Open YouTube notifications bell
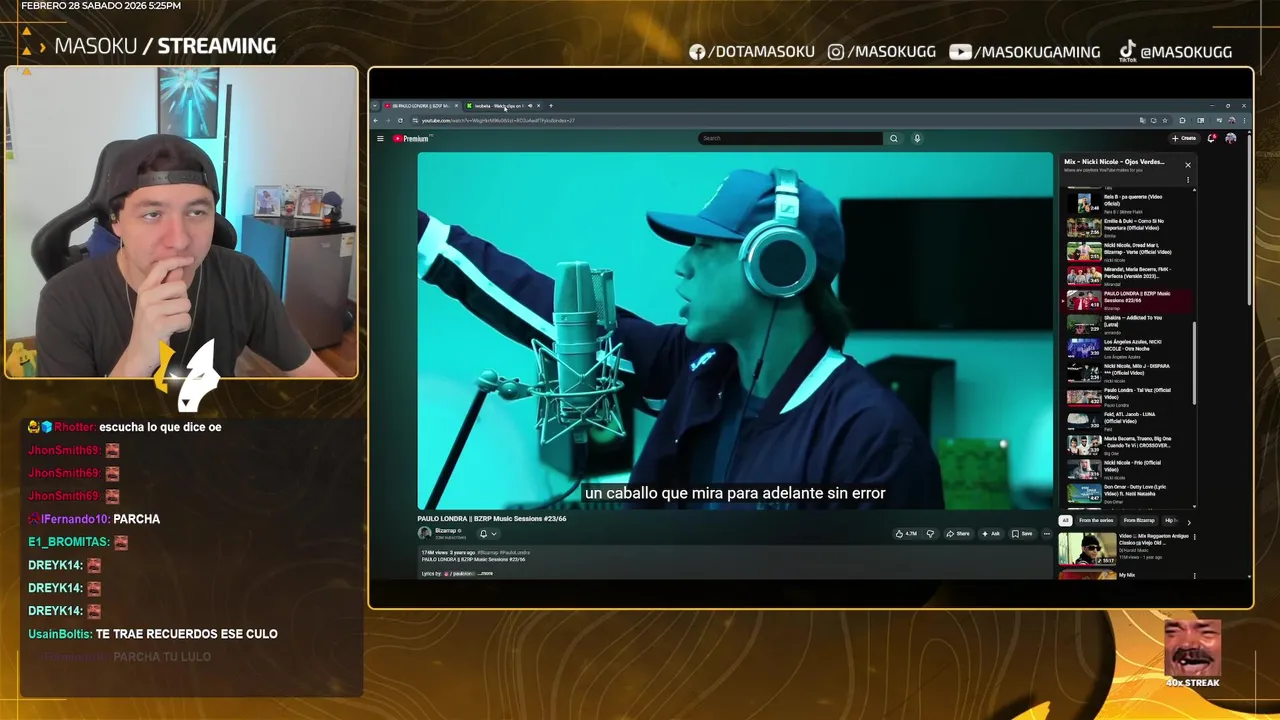The height and width of the screenshot is (720, 1280). [x=1212, y=138]
